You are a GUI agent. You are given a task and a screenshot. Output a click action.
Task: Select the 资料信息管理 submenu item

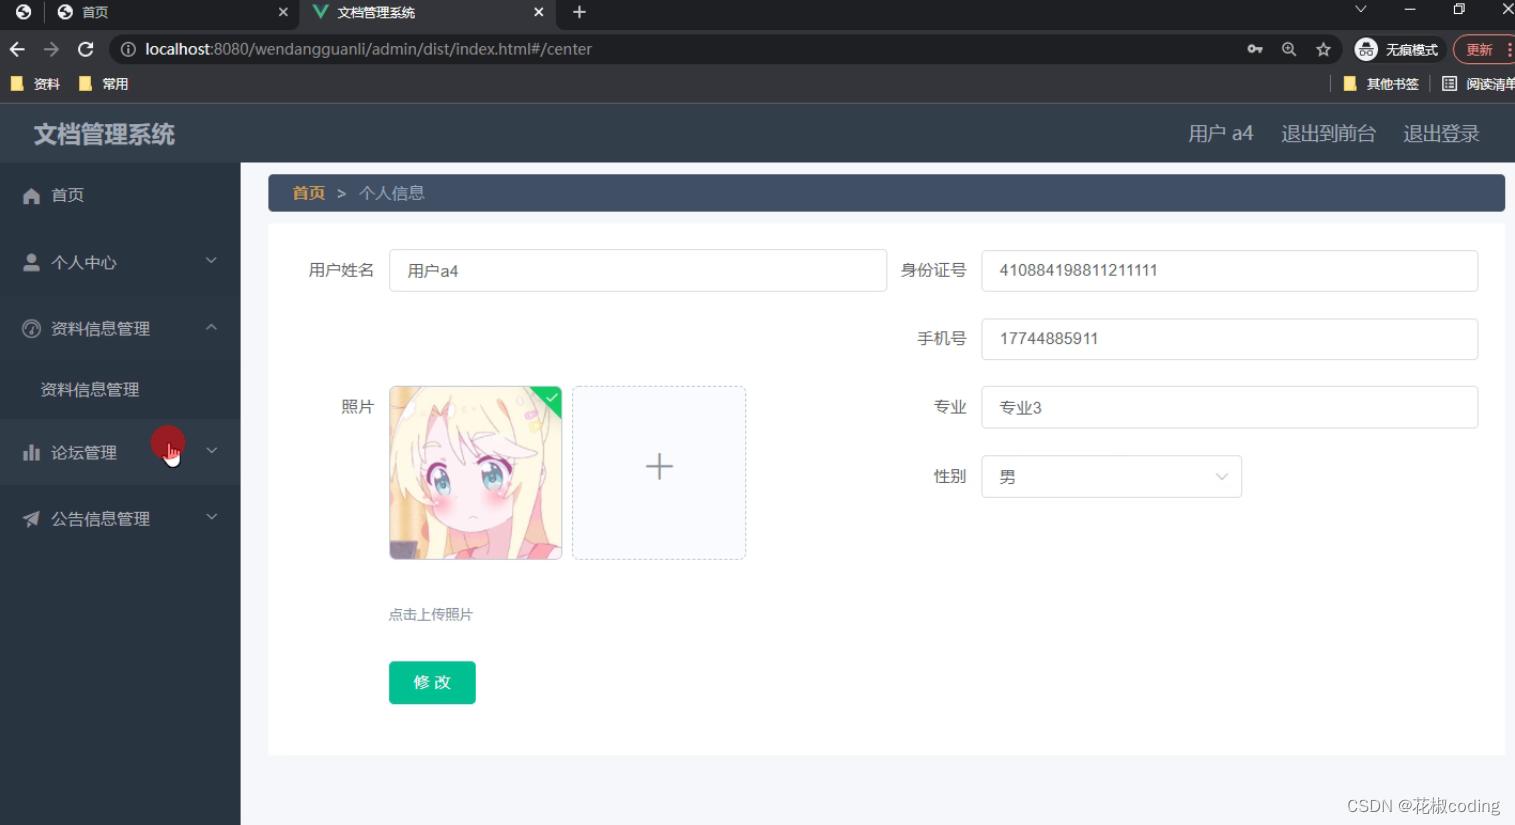90,389
